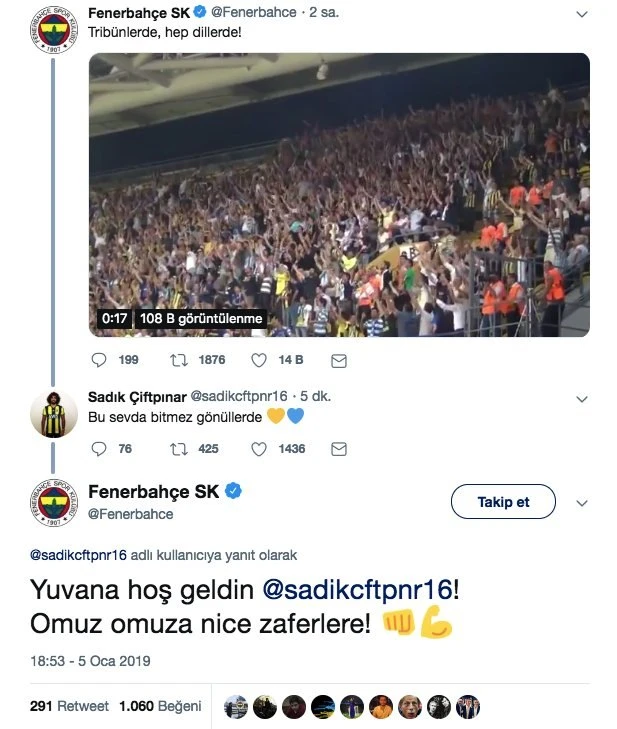Expand options chevron on top tweet

(x=582, y=14)
